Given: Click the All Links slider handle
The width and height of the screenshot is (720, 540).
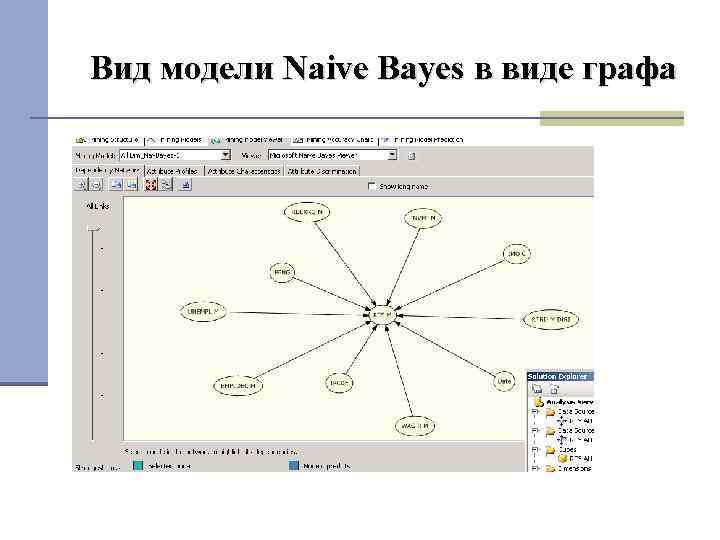Looking at the screenshot, I should coord(94,228).
